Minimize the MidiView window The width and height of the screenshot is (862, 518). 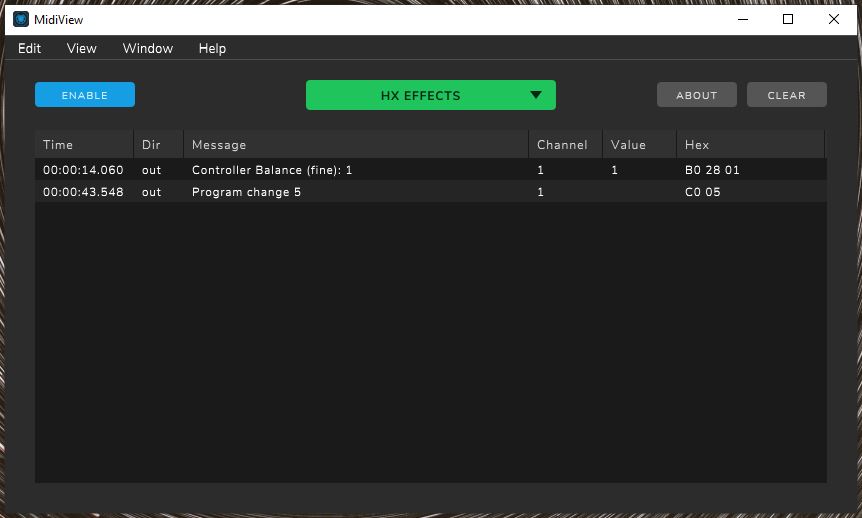[743, 19]
